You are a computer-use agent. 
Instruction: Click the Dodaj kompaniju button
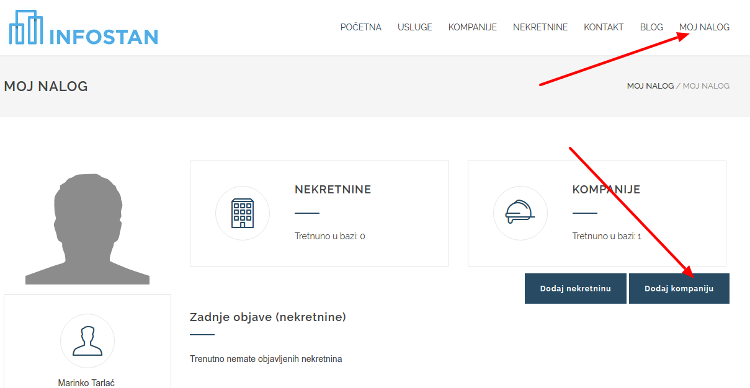679,288
